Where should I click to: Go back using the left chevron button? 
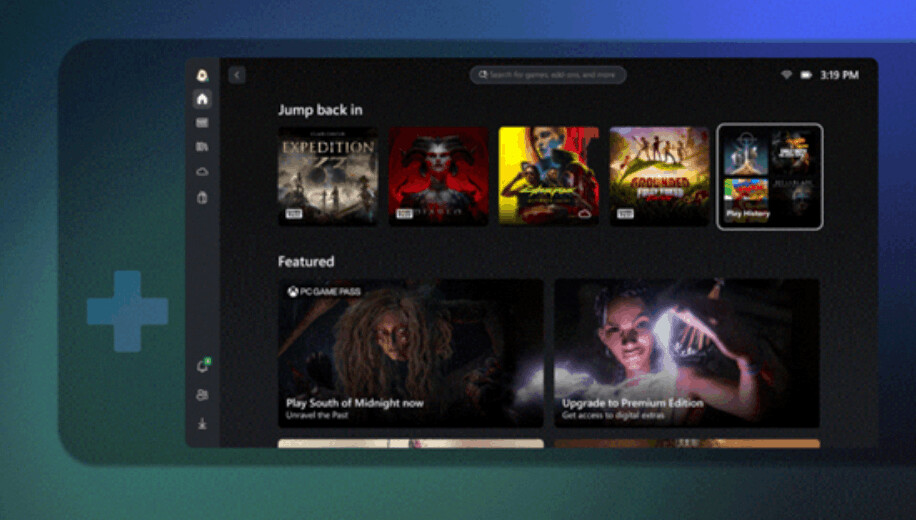point(237,75)
